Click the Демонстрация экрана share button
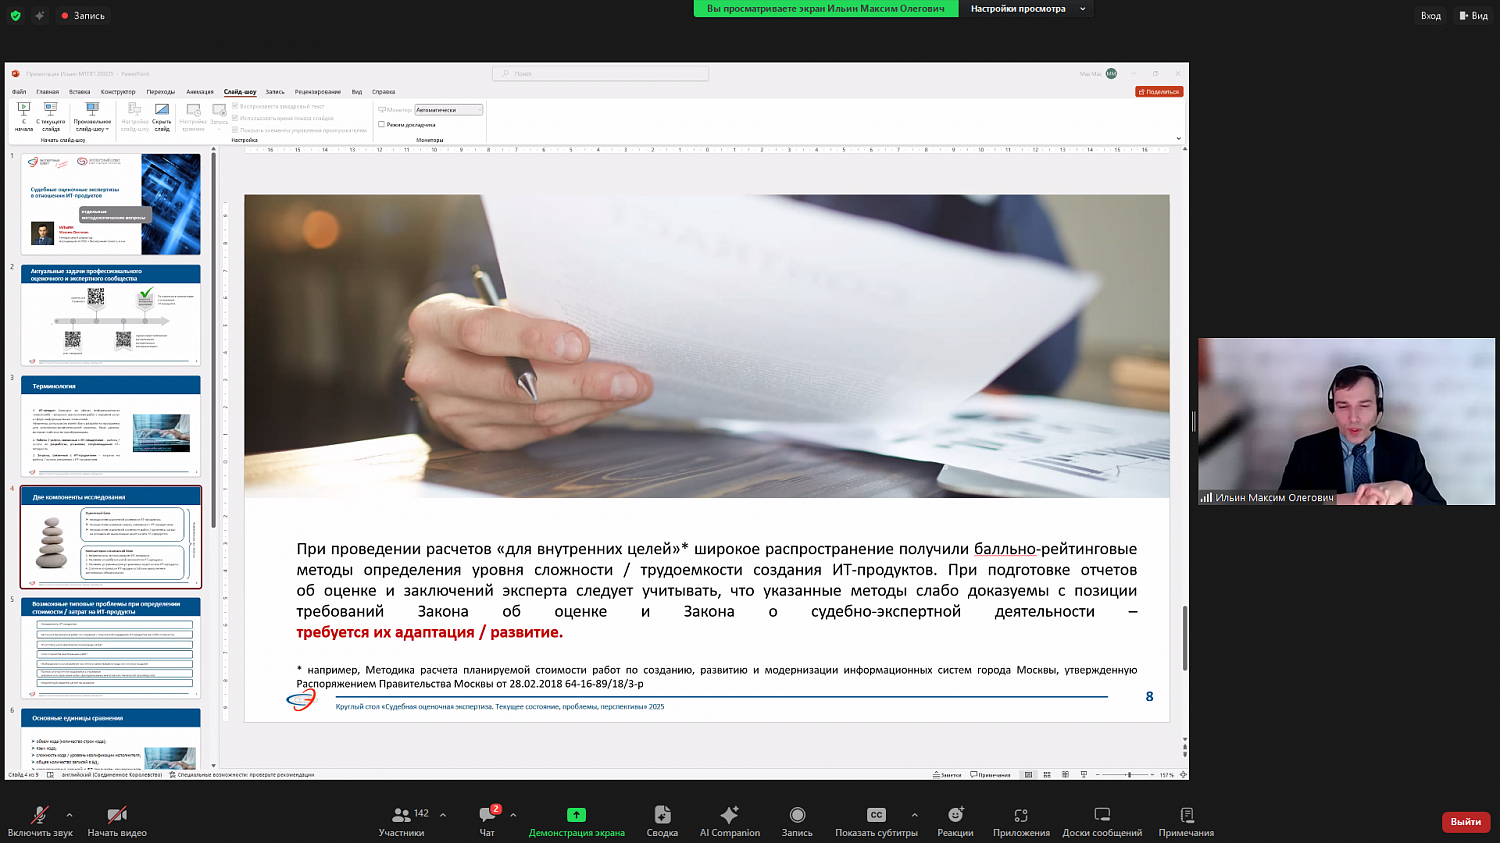The height and width of the screenshot is (843, 1500). 576,821
